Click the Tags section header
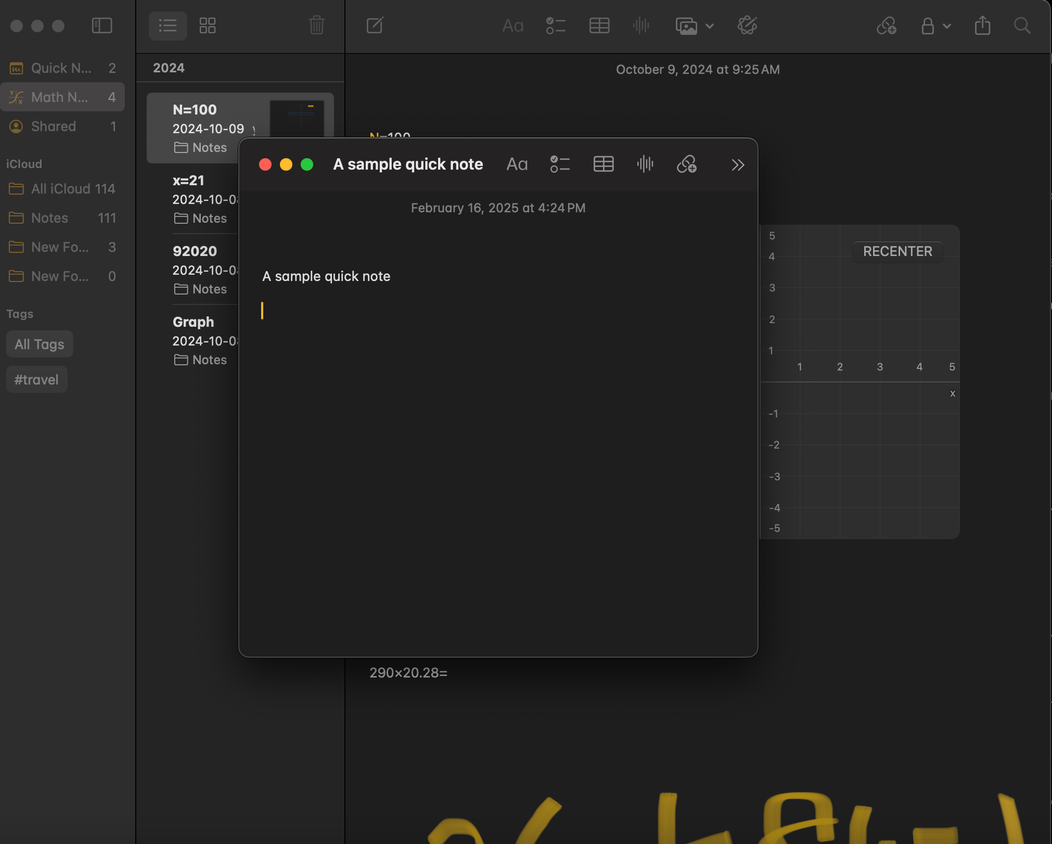The height and width of the screenshot is (844, 1052). point(19,314)
